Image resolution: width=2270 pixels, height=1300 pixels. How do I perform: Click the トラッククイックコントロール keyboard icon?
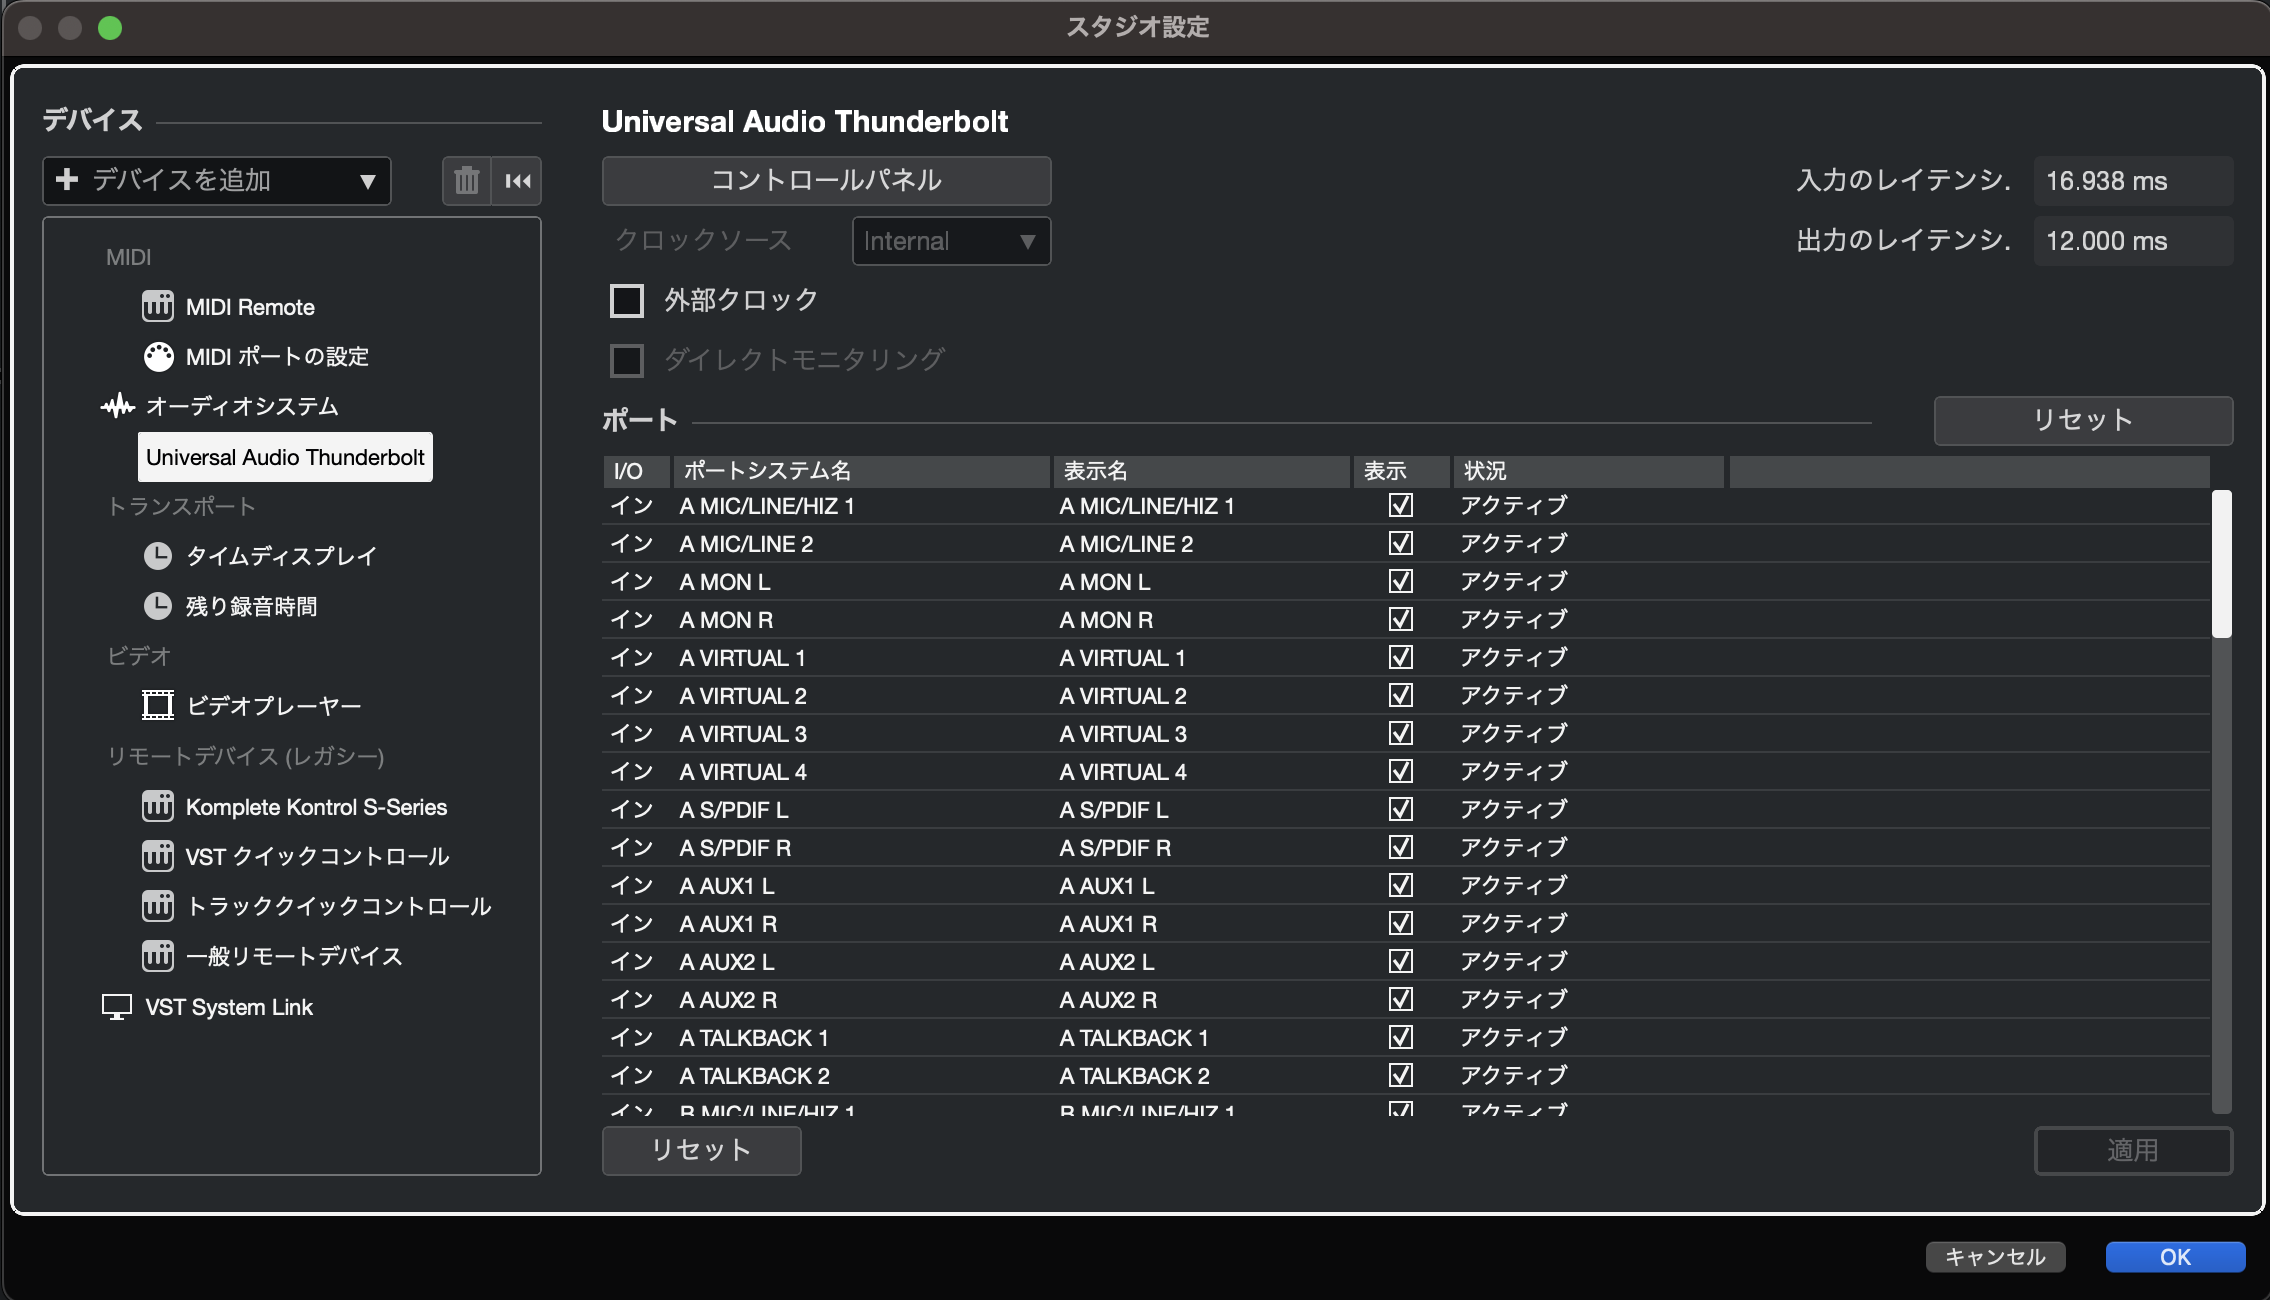tap(158, 906)
